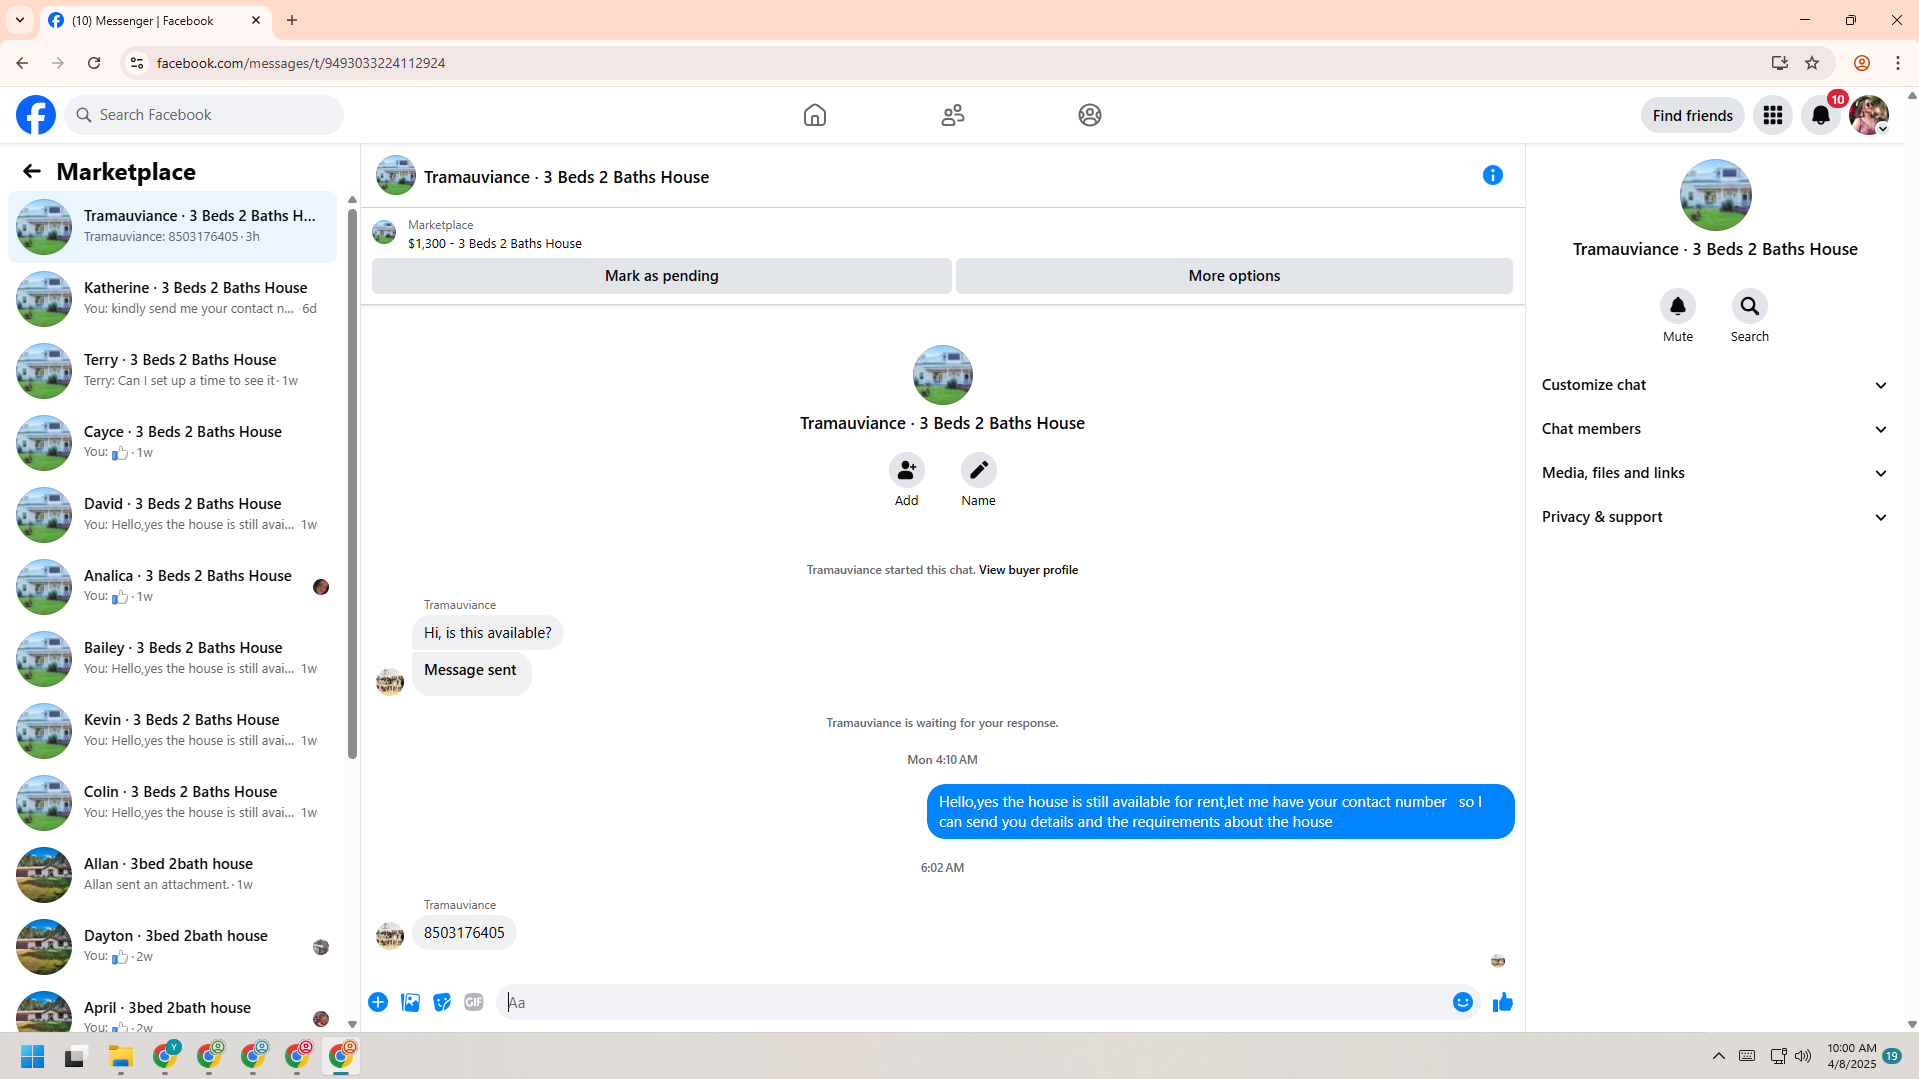The width and height of the screenshot is (1919, 1079).
Task: Open the account profile picture menu
Action: pyautogui.click(x=1869, y=115)
